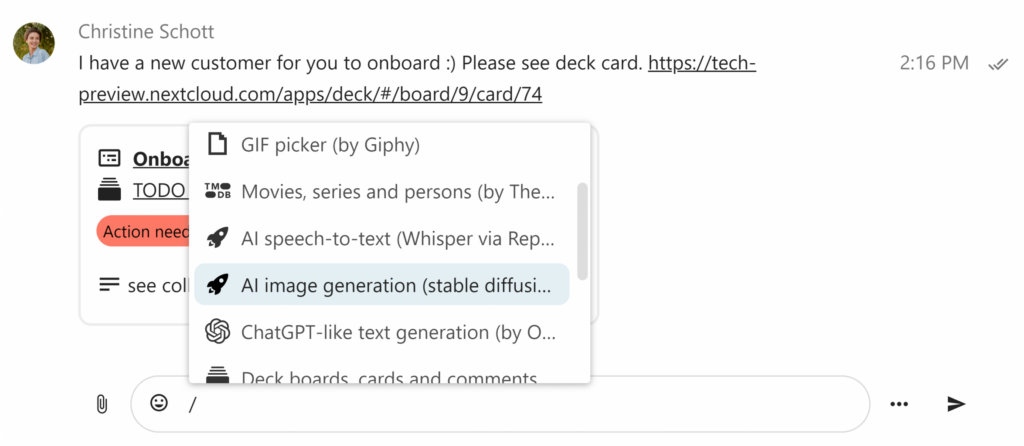Click the rocket icon beside AI speech-to-text
1024x446 pixels.
point(217,238)
